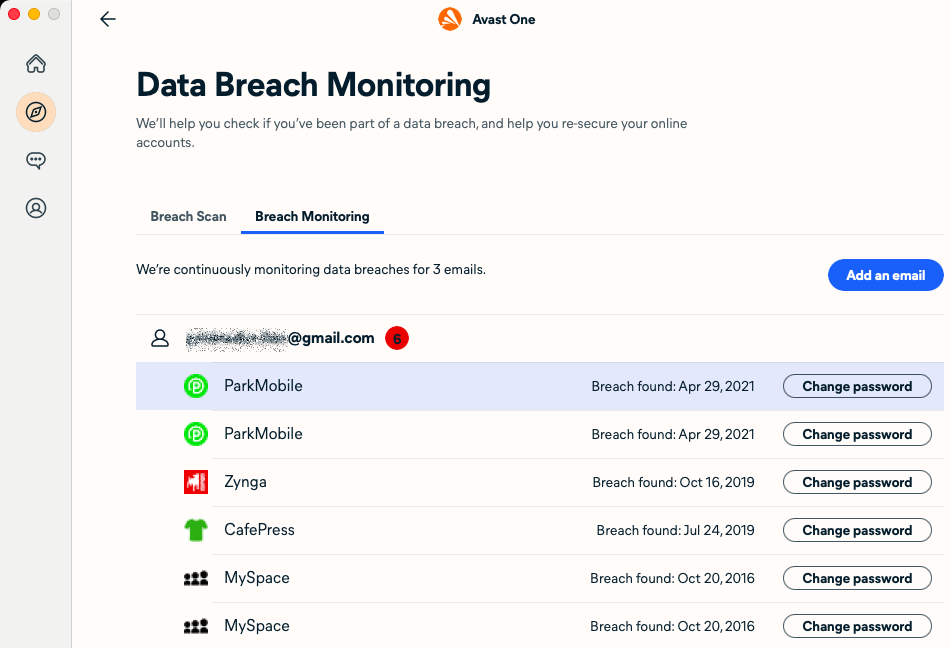Click the Zynga breach icon
Screen dimensions: 950x648
click(196, 482)
